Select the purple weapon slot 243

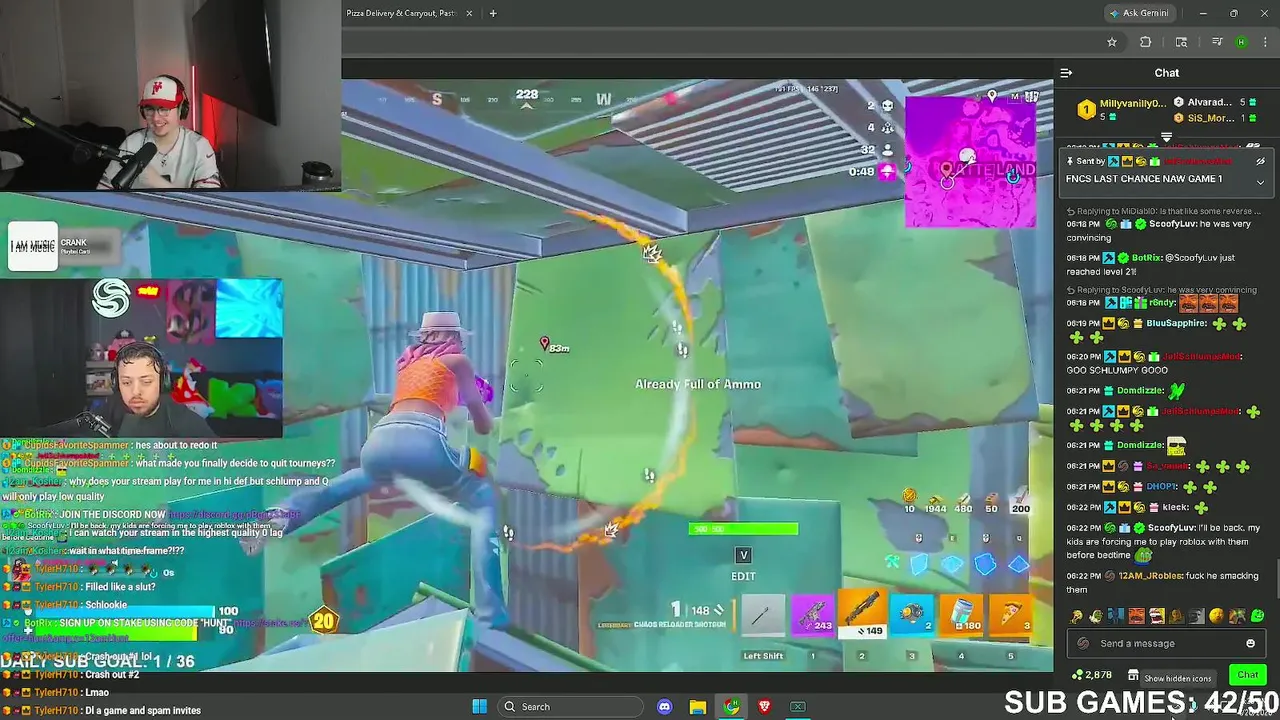pyautogui.click(x=812, y=617)
